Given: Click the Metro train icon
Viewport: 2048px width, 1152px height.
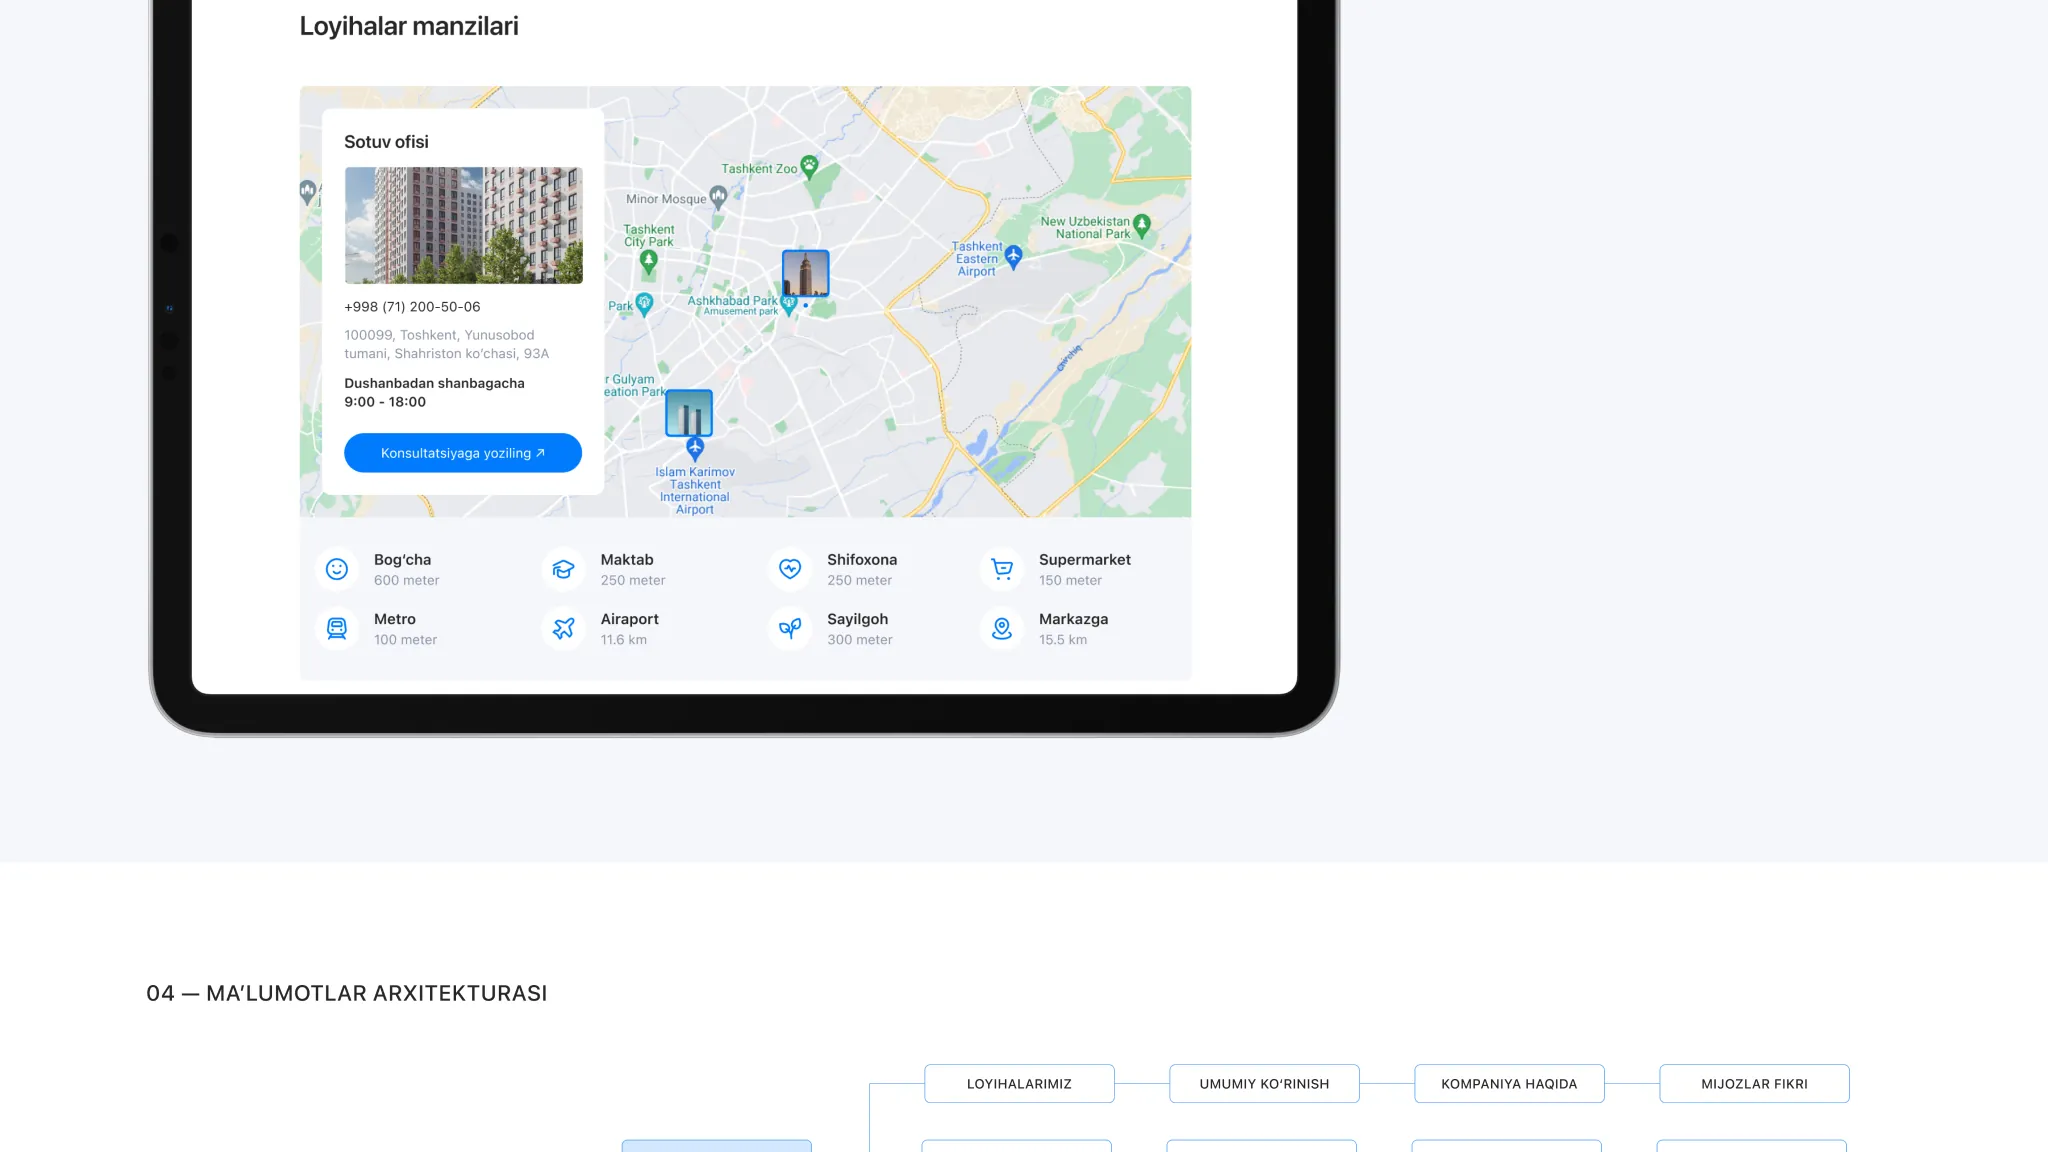Looking at the screenshot, I should point(337,629).
